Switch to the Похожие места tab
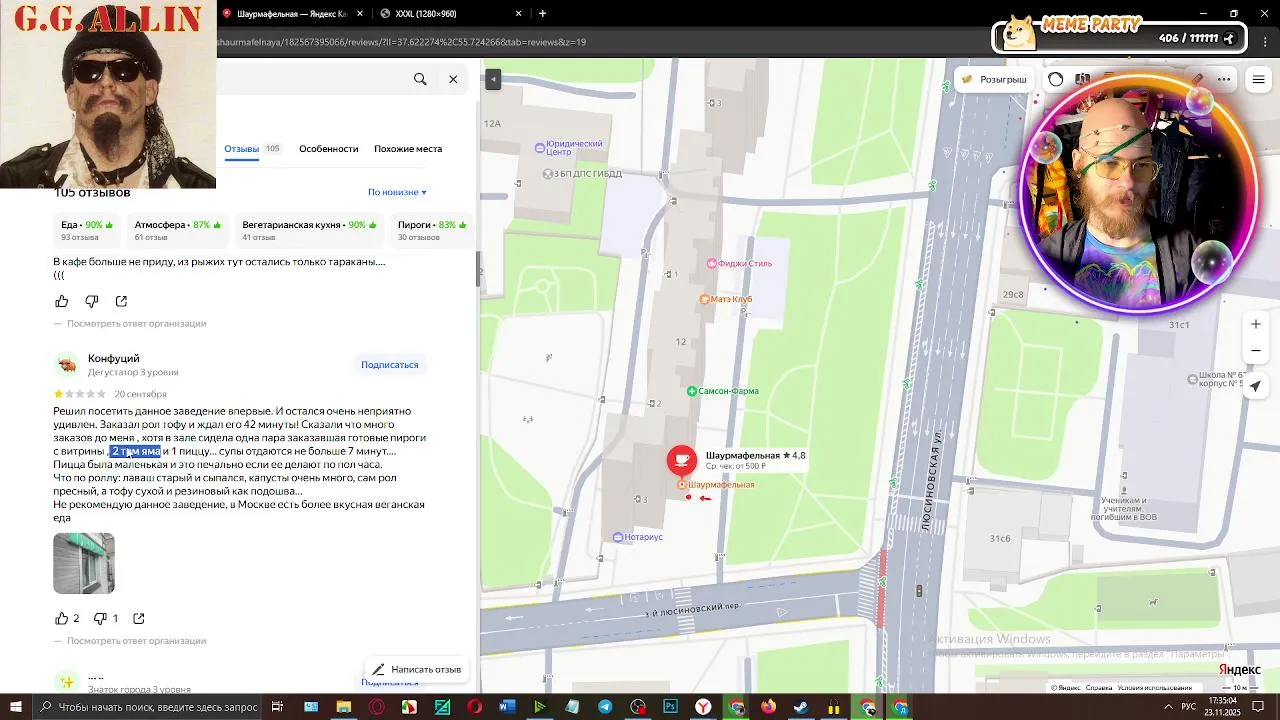This screenshot has height=720, width=1280. click(408, 149)
